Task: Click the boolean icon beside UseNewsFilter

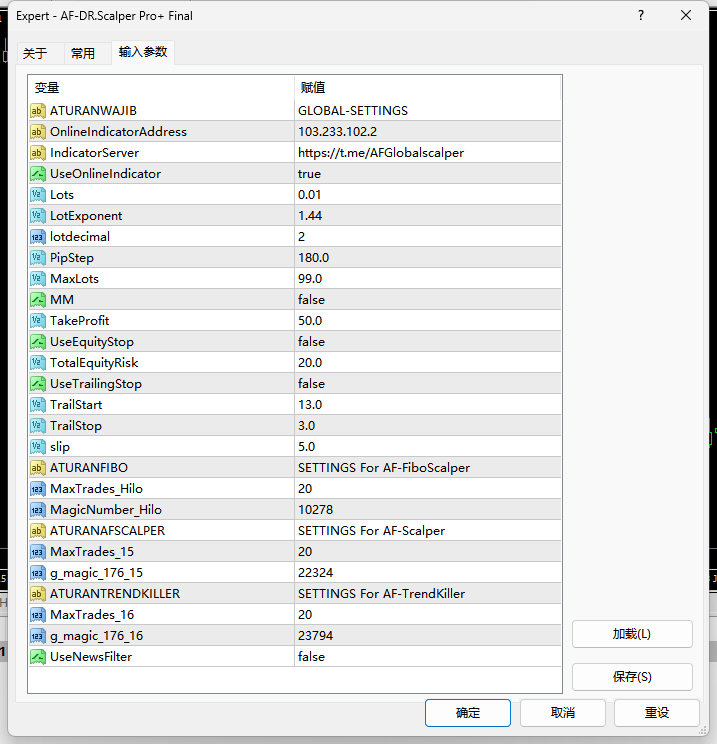Action: click(x=38, y=657)
